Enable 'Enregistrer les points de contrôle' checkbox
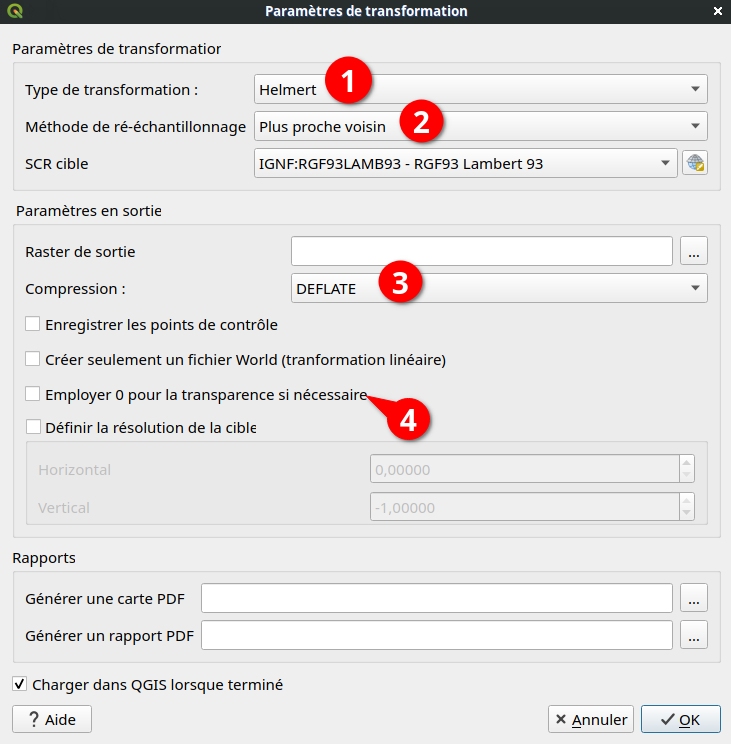Screen dimensions: 731x744 click(33, 324)
